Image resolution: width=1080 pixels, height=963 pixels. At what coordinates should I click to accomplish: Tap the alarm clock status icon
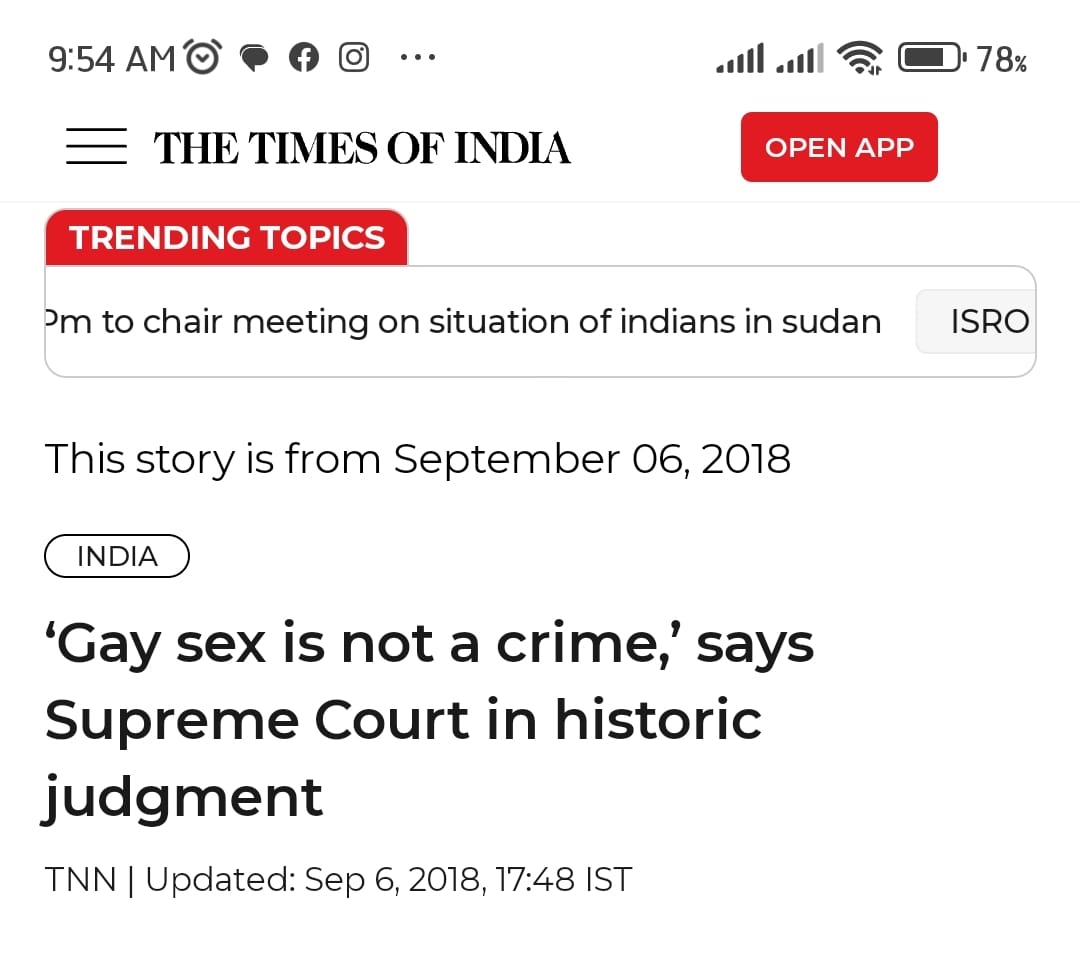(204, 58)
